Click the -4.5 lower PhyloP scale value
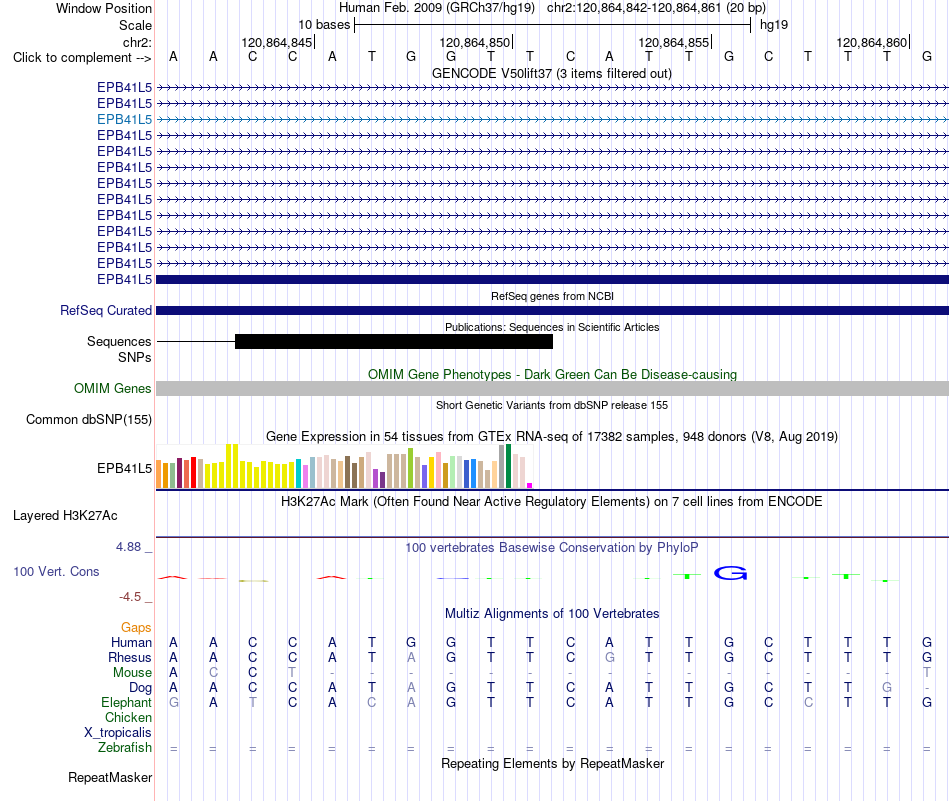Image resolution: width=950 pixels, height=801 pixels. pyautogui.click(x=130, y=597)
